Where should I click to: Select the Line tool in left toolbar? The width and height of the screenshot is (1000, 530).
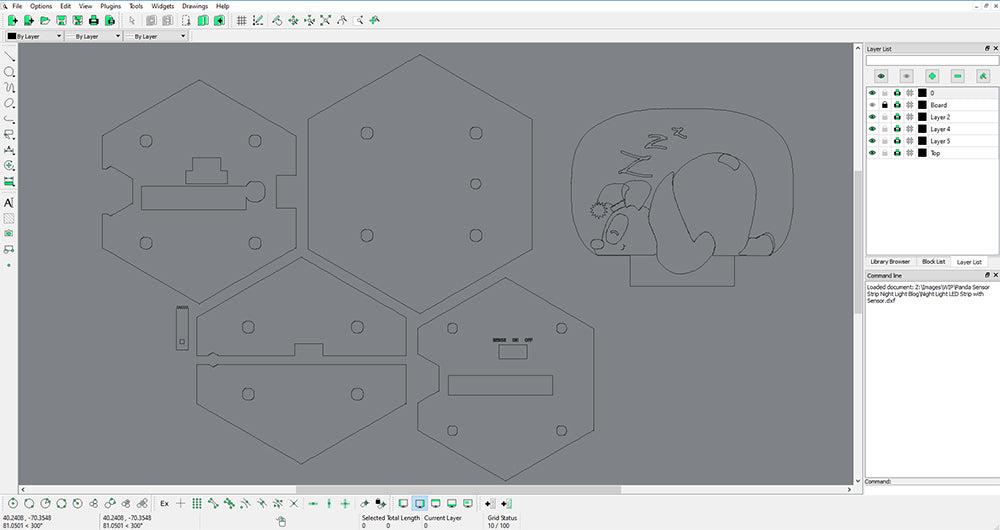tap(9, 56)
